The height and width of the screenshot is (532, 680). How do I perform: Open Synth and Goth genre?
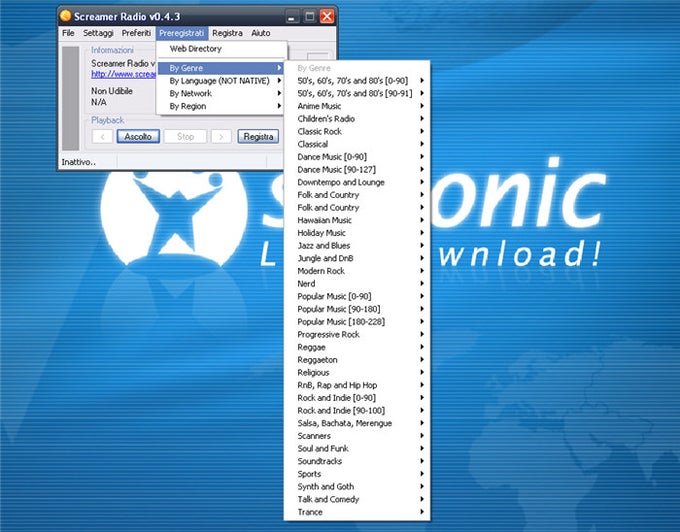coord(357,486)
